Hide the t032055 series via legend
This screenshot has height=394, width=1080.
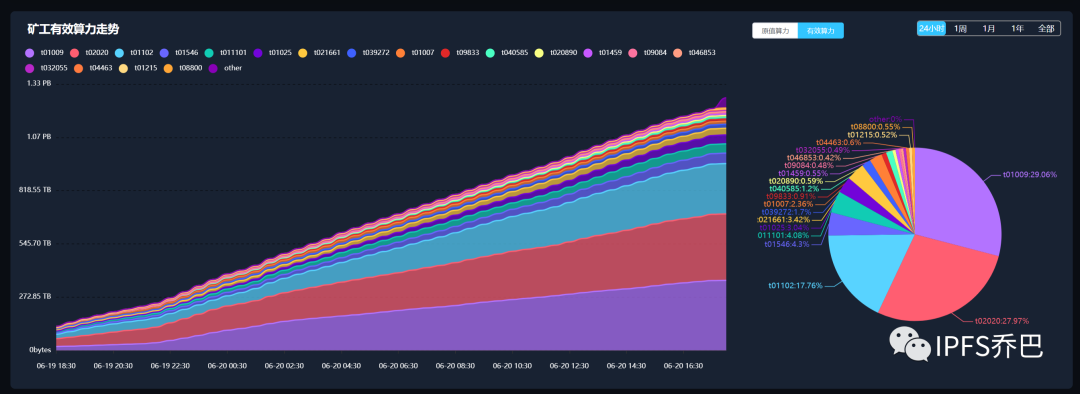tap(46, 68)
